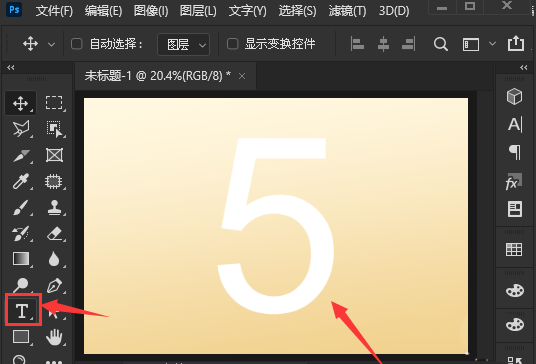Click the white number 5 on canvas

(276, 226)
